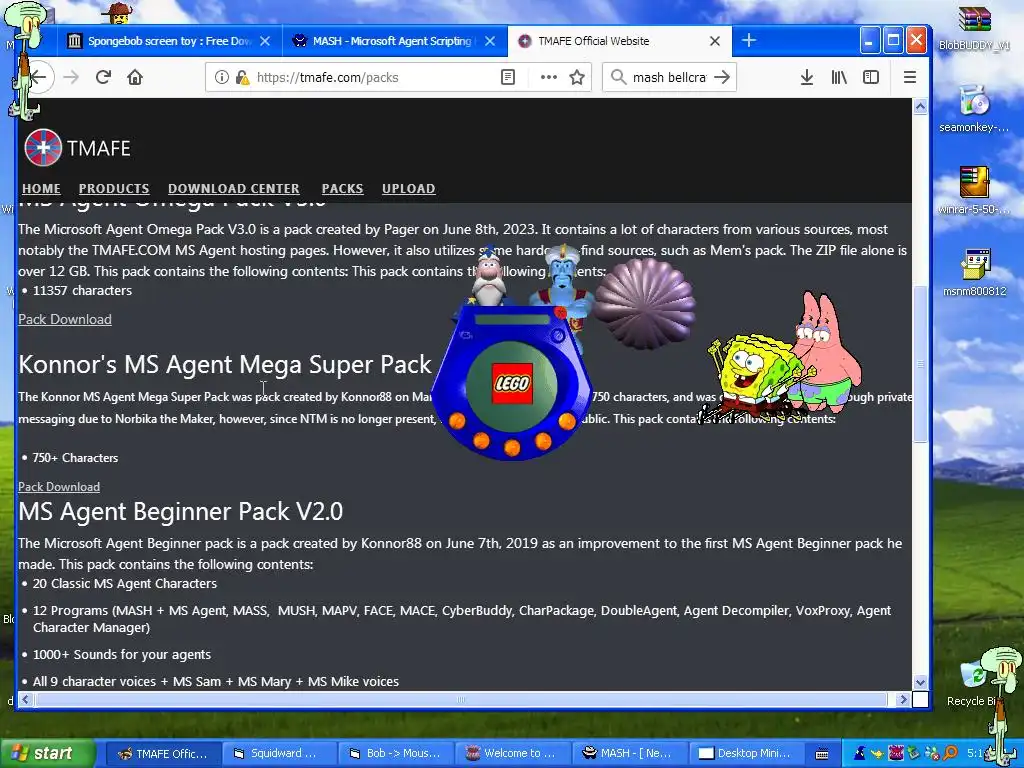Image resolution: width=1024 pixels, height=768 pixels.
Task: Click the TMAFE round logo
Action: [43, 148]
